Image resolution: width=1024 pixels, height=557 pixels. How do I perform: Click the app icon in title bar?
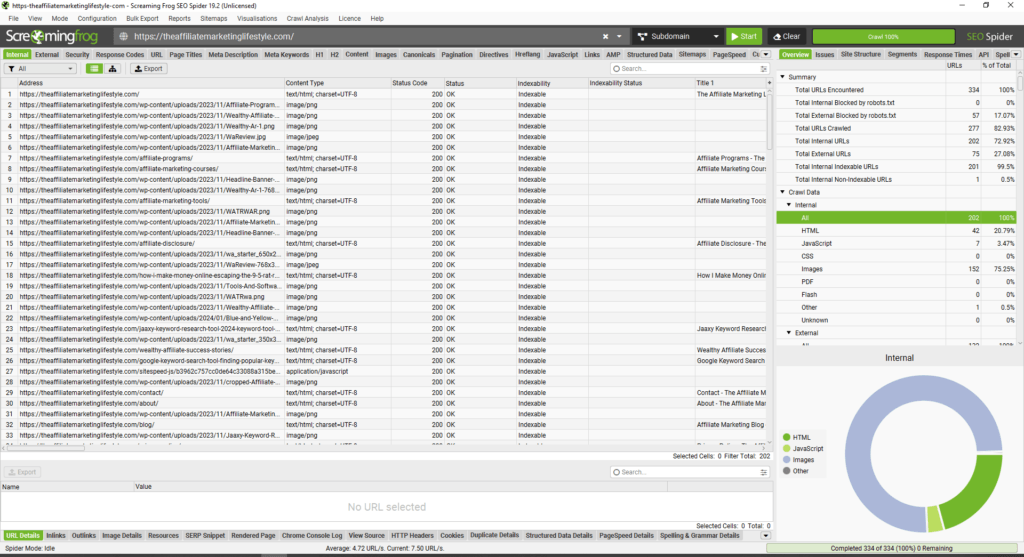[6, 5]
